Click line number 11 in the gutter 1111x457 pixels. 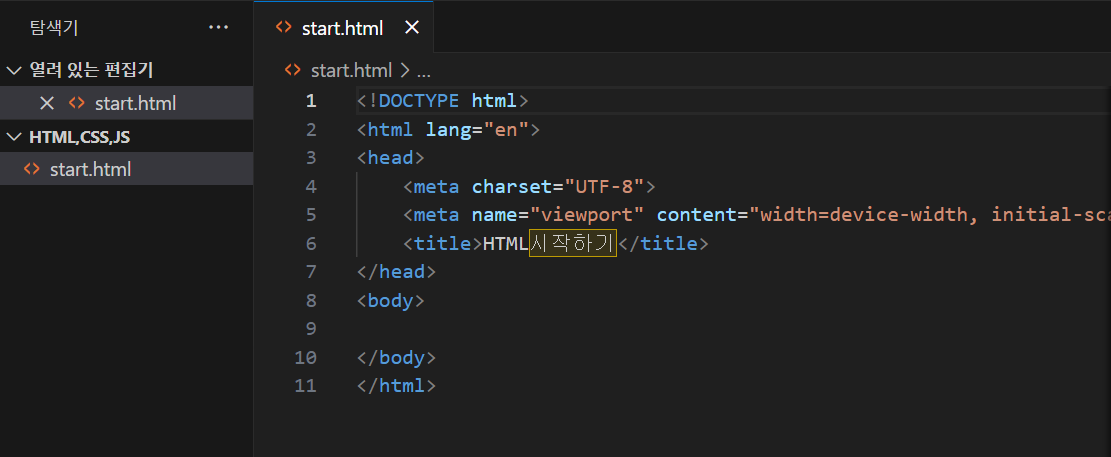tap(305, 386)
